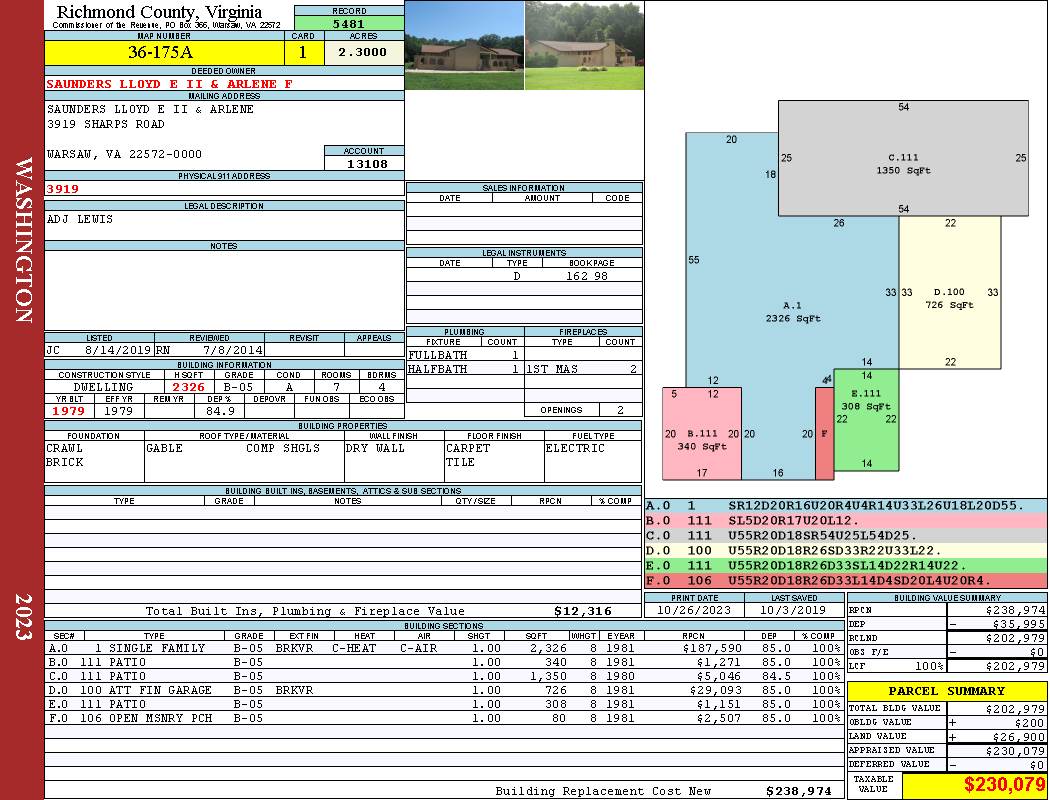Click the DWELLING construction style
The height and width of the screenshot is (800, 1050).
click(104, 387)
